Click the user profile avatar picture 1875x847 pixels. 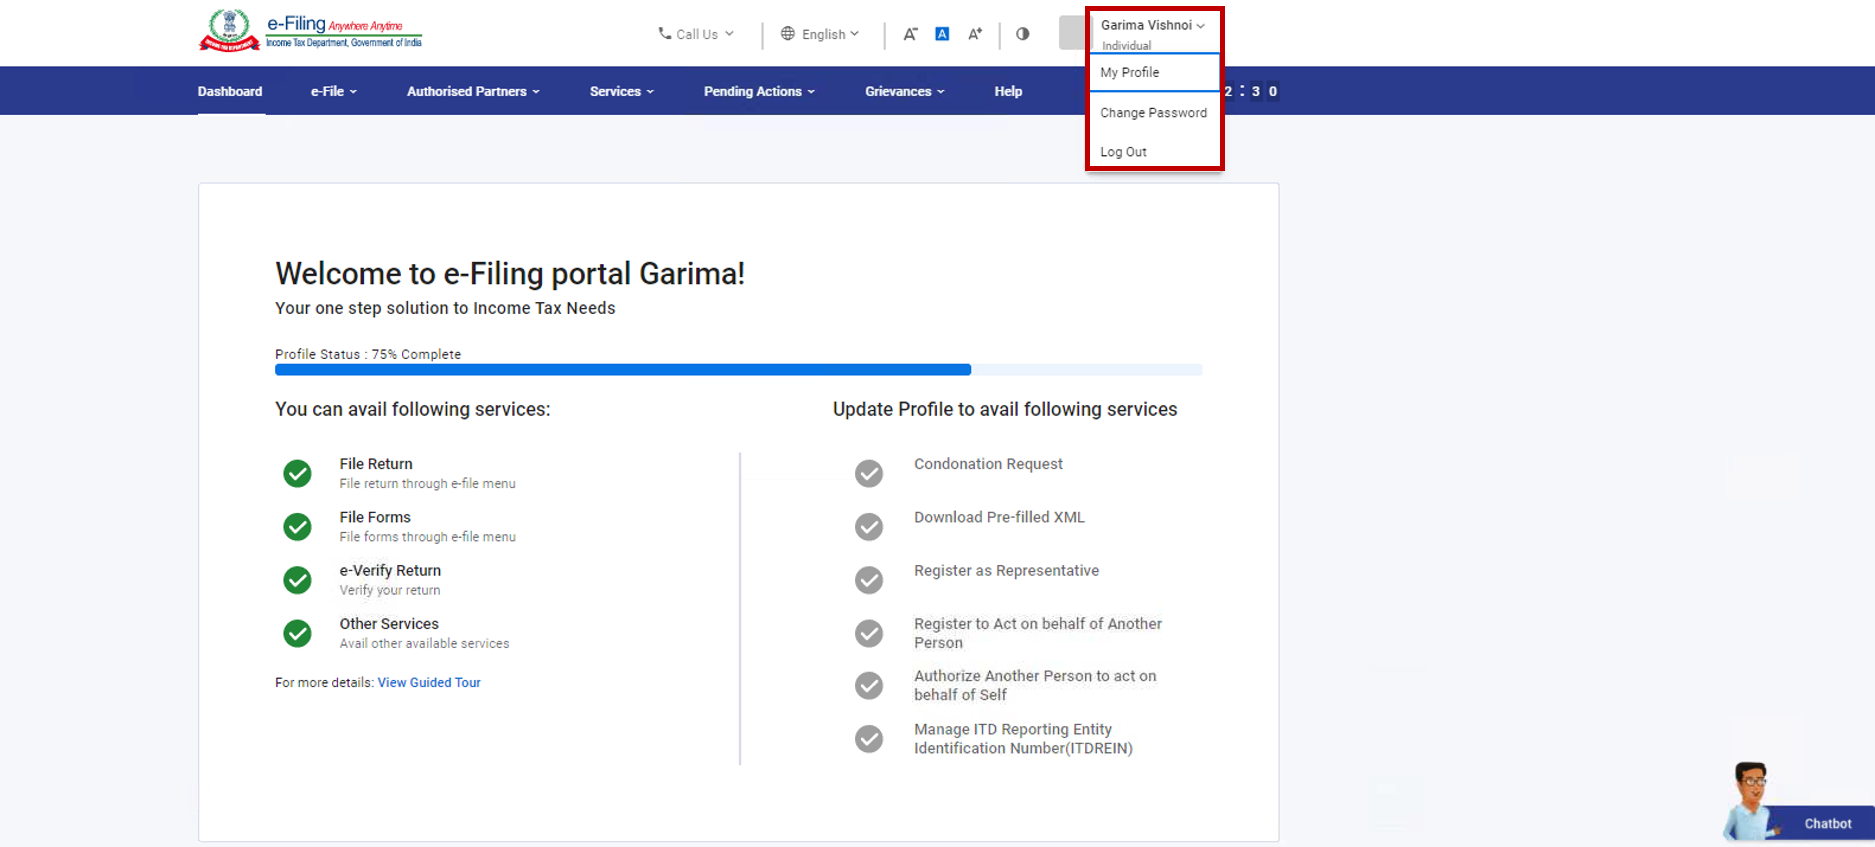(x=1073, y=33)
